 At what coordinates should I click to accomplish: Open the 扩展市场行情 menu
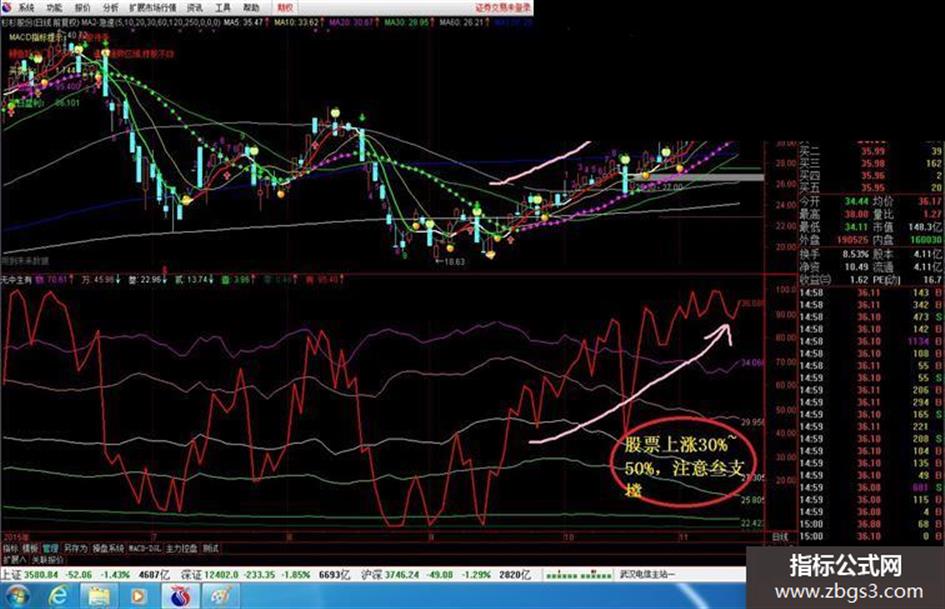tap(153, 8)
